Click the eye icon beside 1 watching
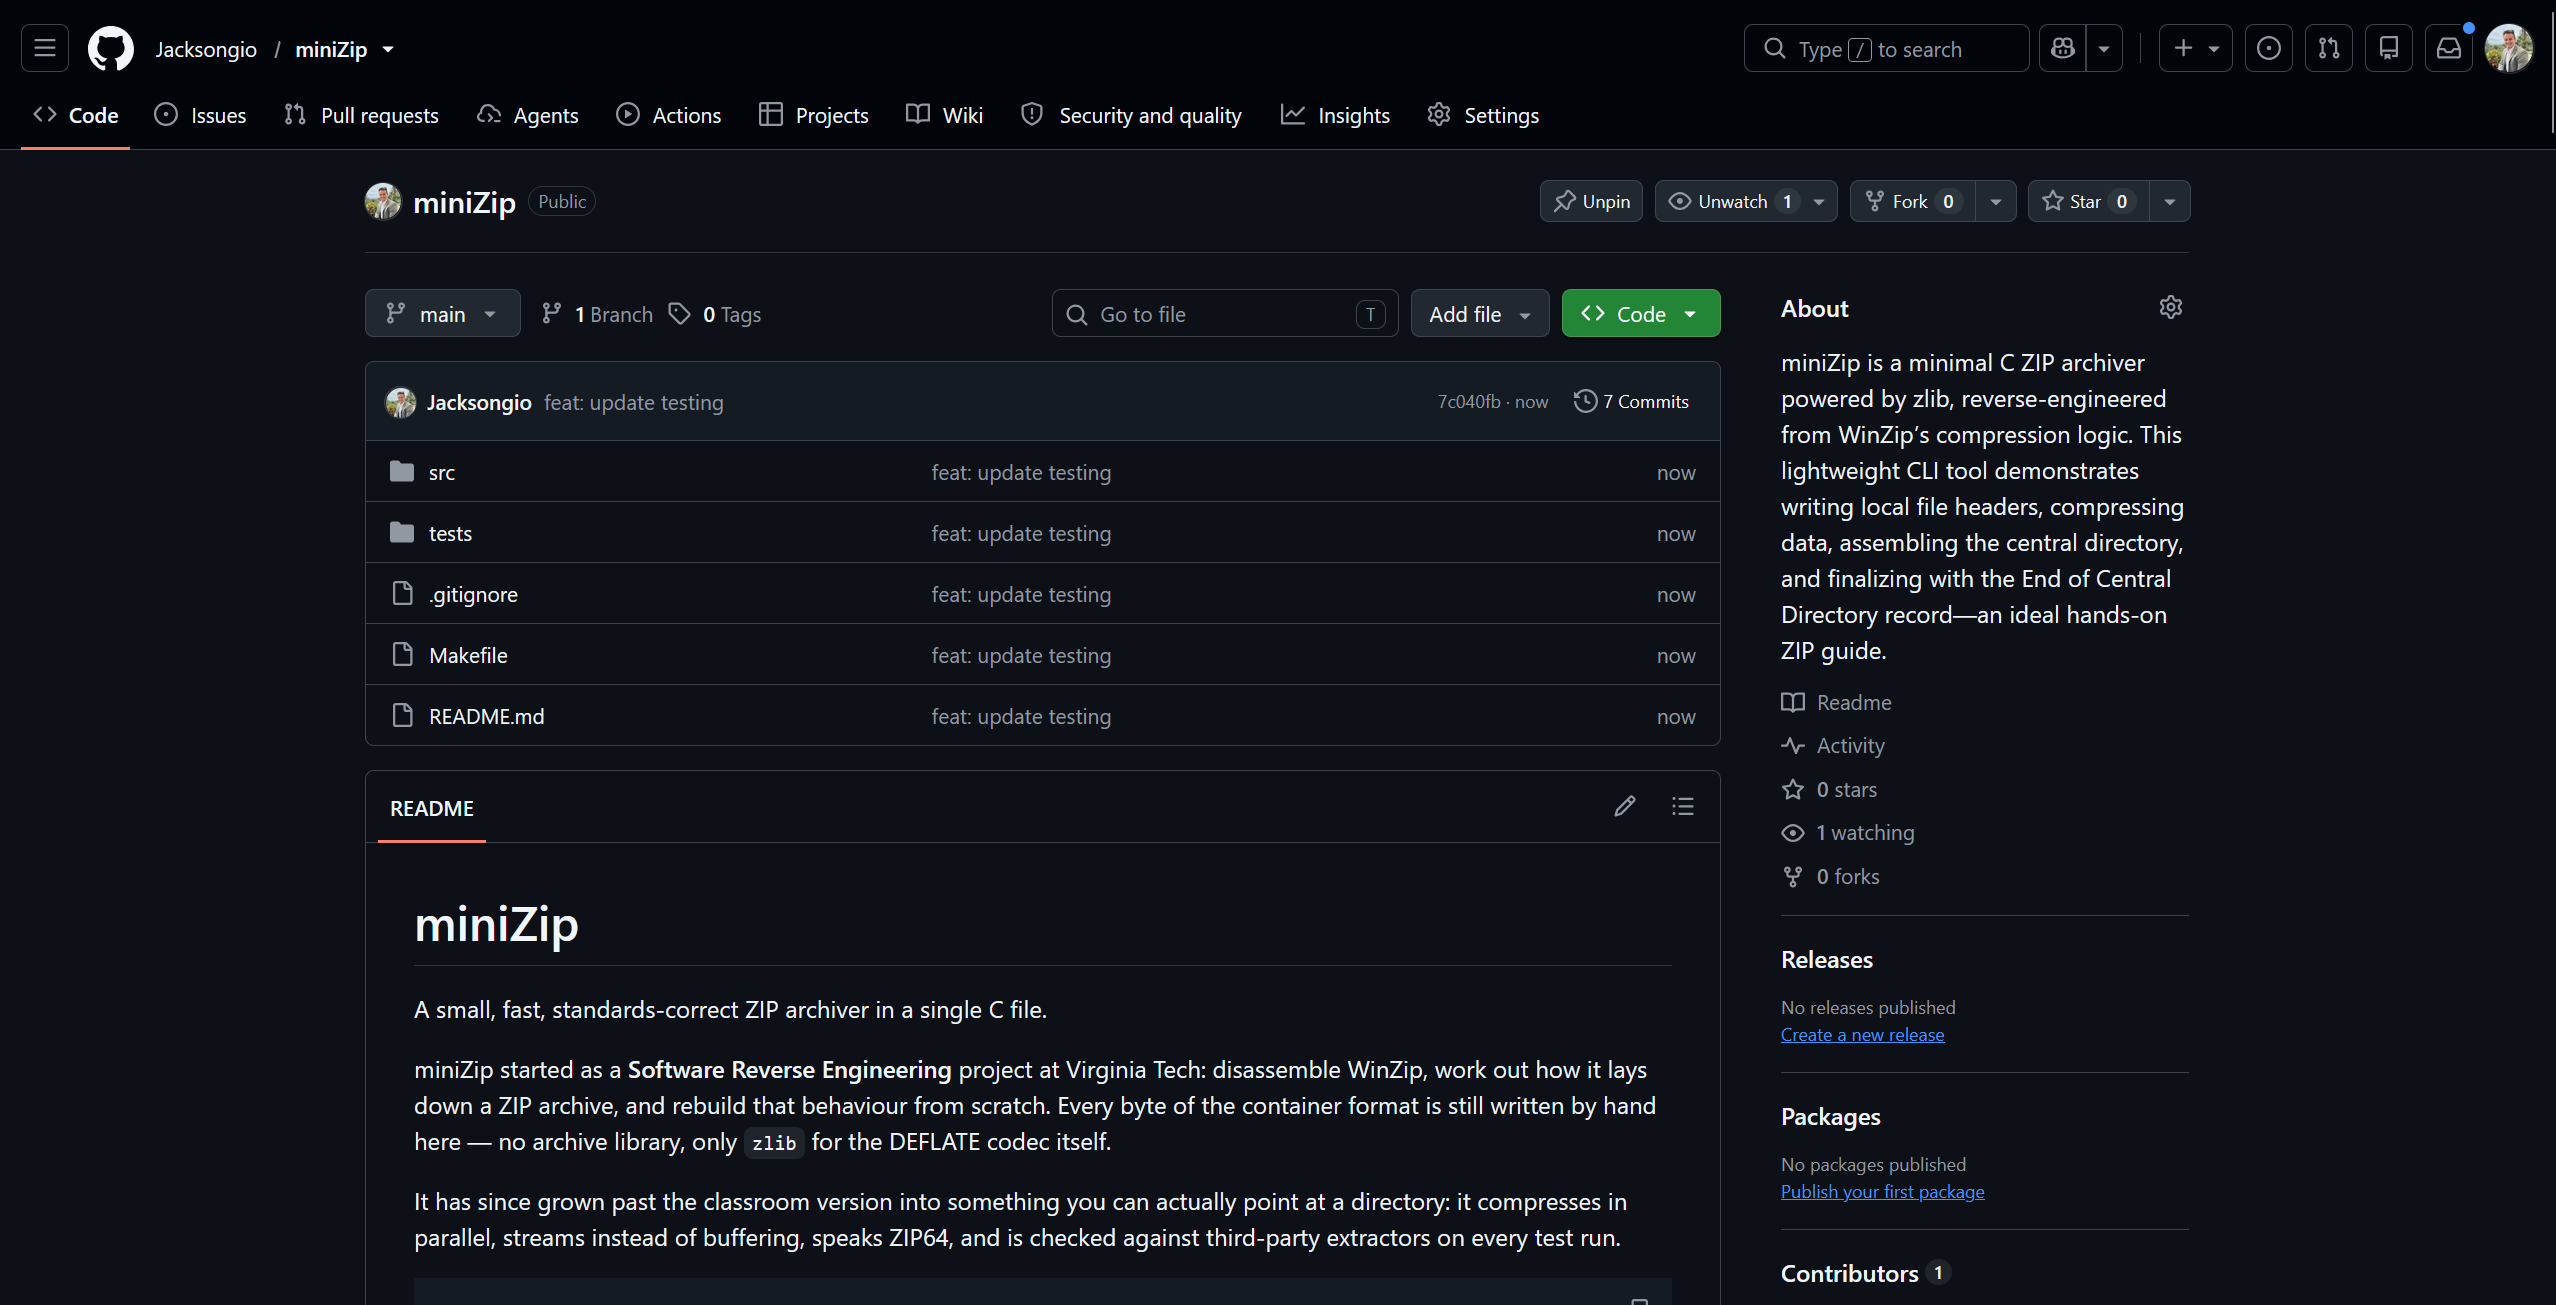The image size is (2556, 1305). 1793,832
